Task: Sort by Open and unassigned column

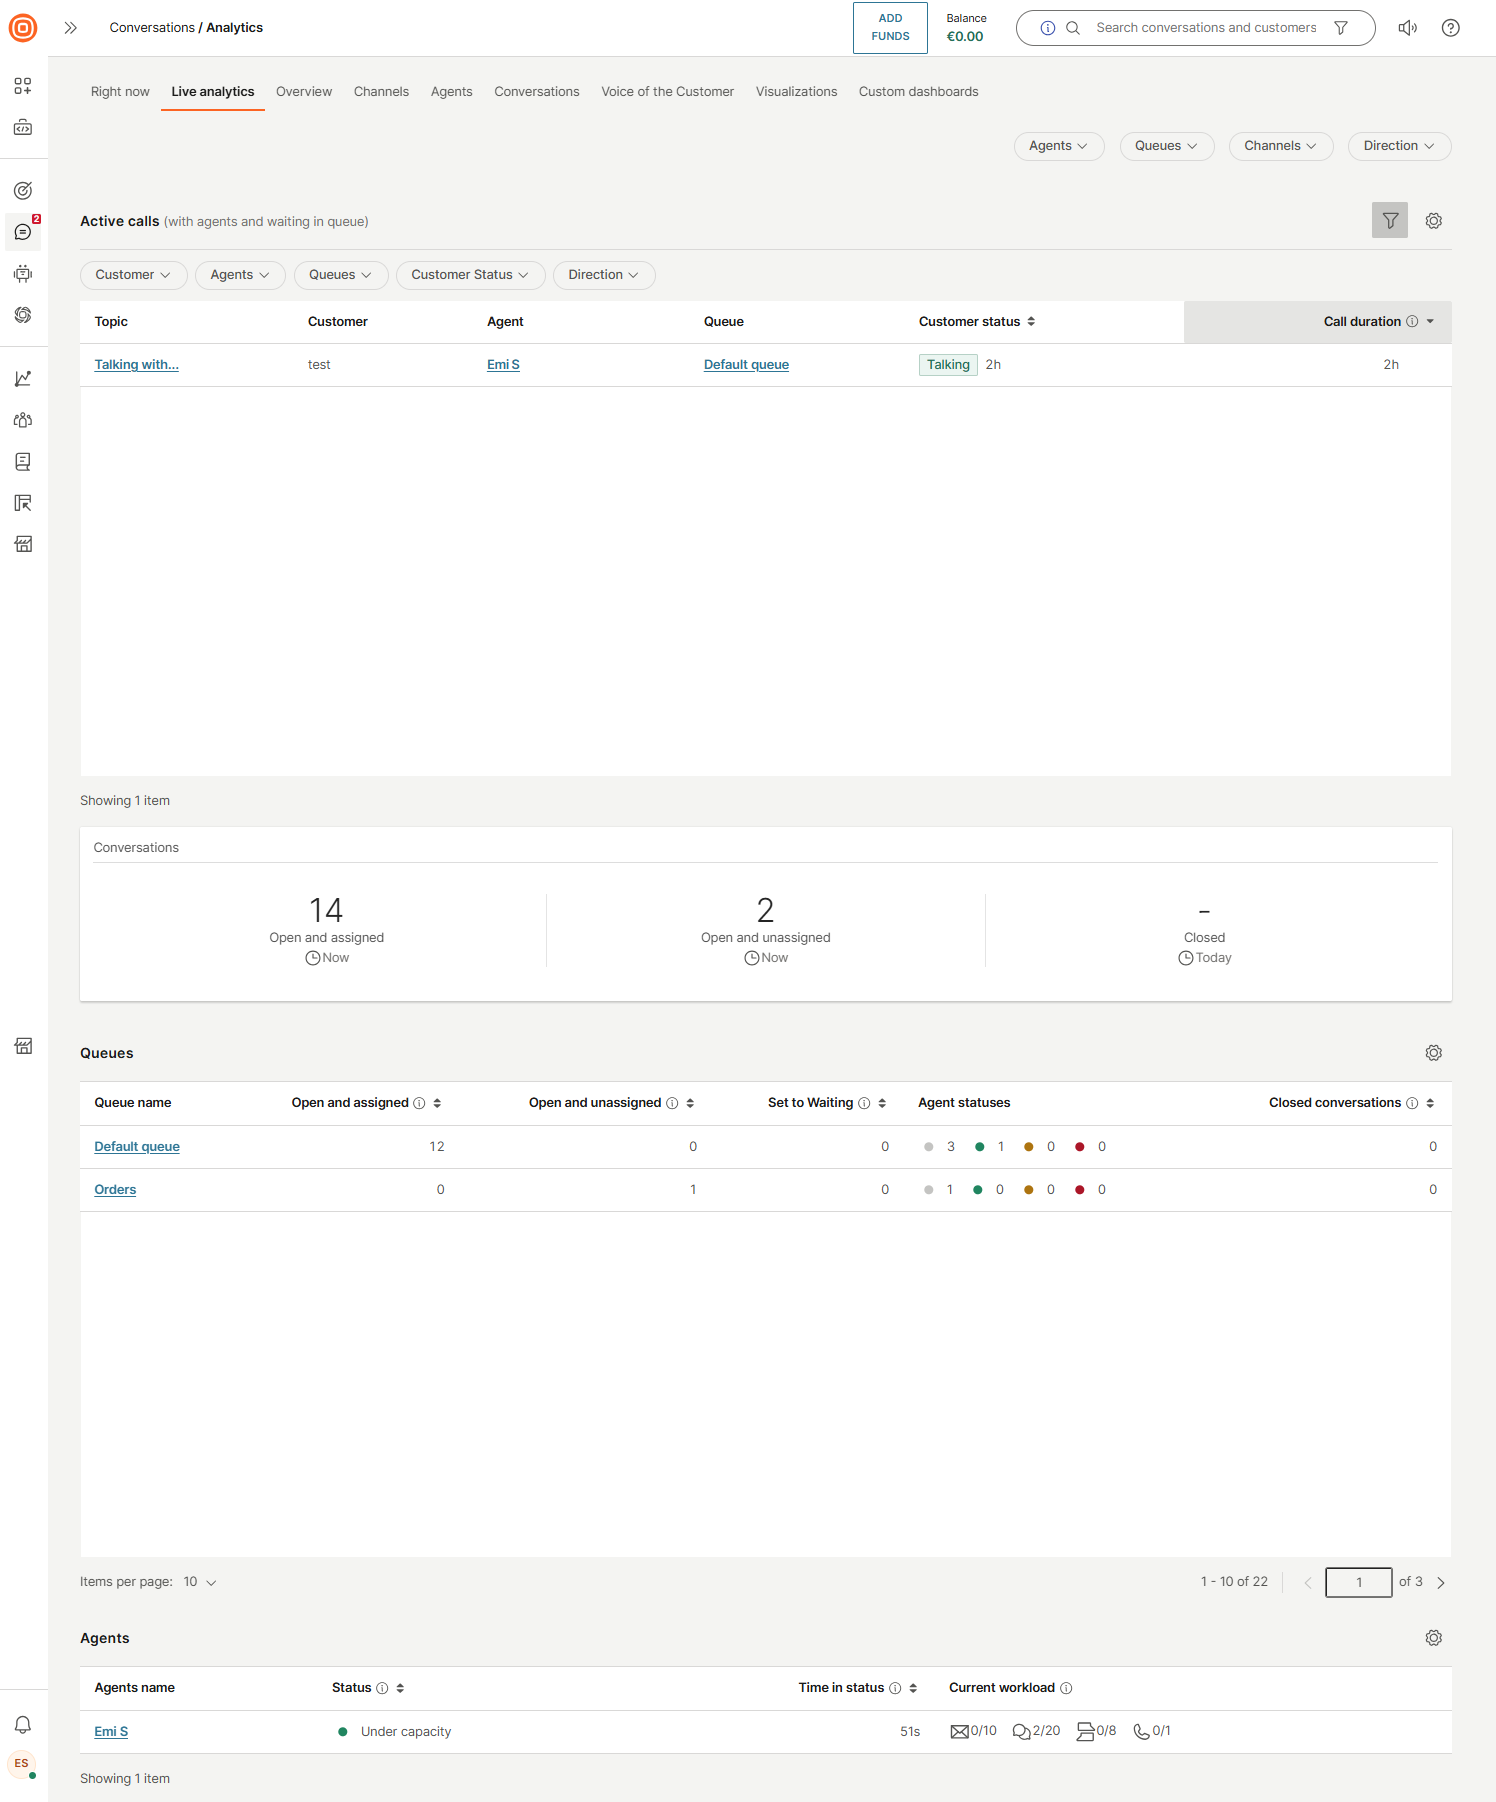Action: (x=690, y=1103)
